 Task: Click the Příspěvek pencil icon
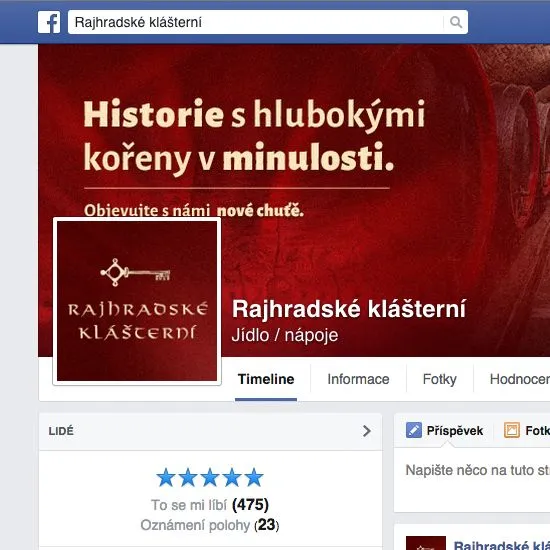coord(414,430)
